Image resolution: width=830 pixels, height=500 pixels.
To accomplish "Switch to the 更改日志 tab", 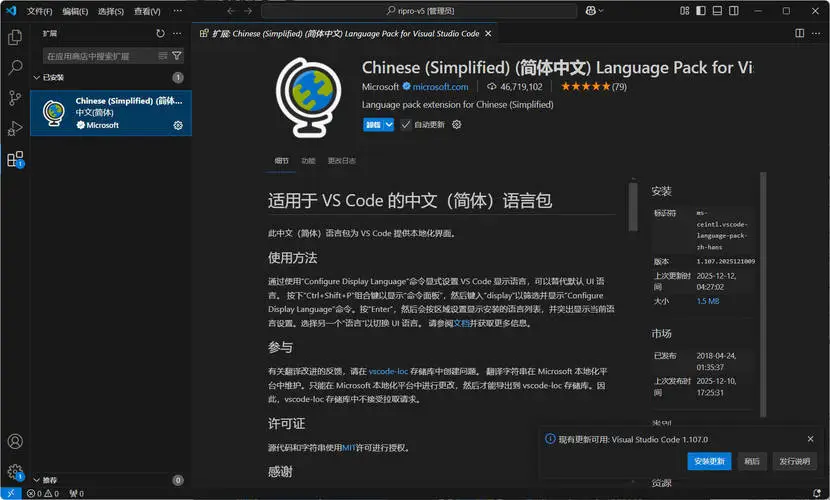I will 341,160.
